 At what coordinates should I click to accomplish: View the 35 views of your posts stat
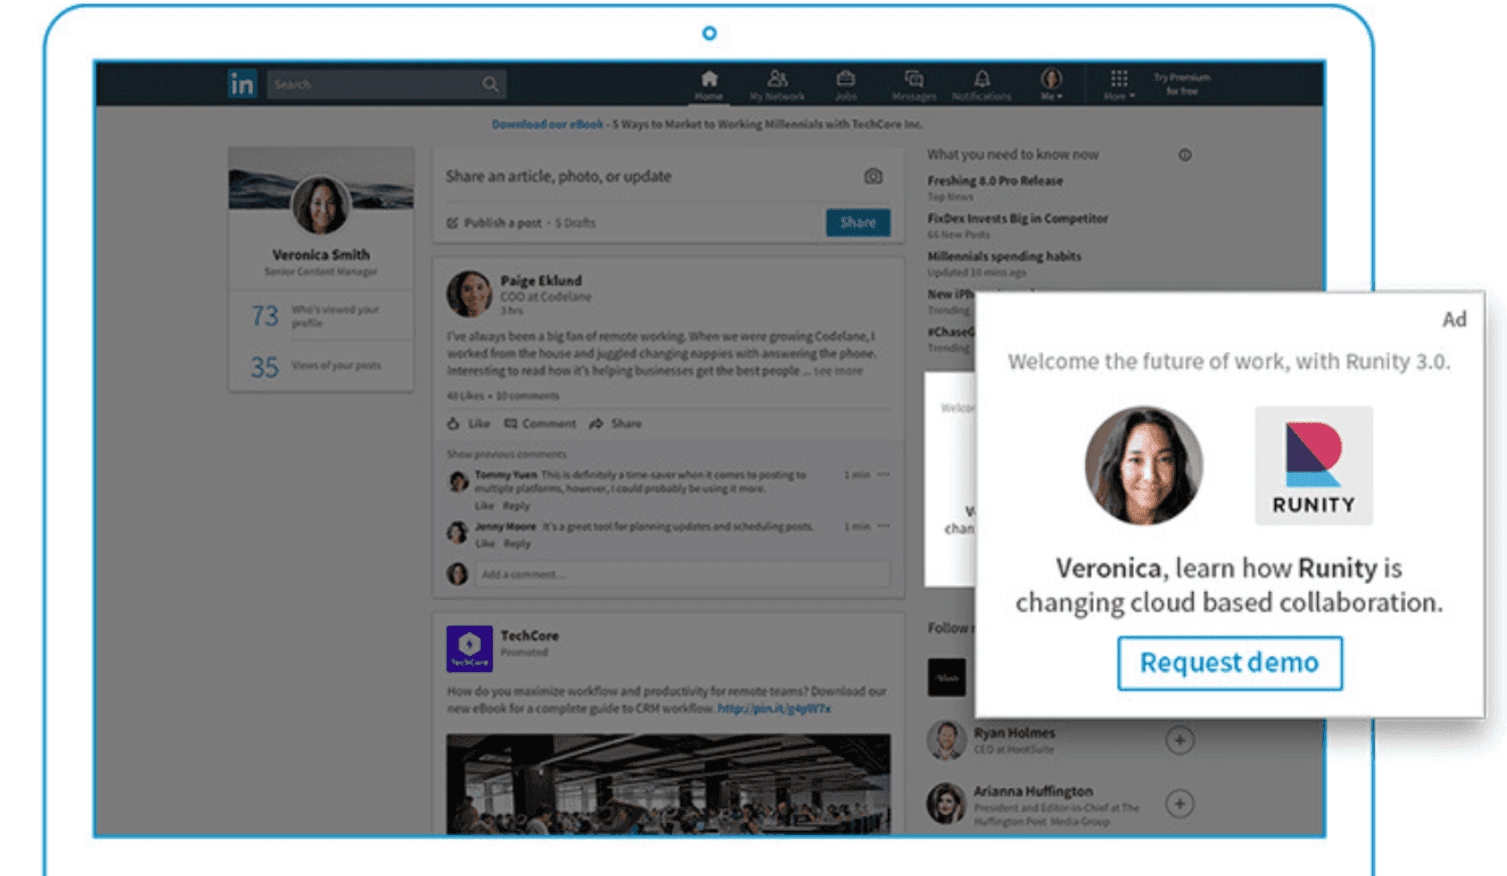[321, 367]
